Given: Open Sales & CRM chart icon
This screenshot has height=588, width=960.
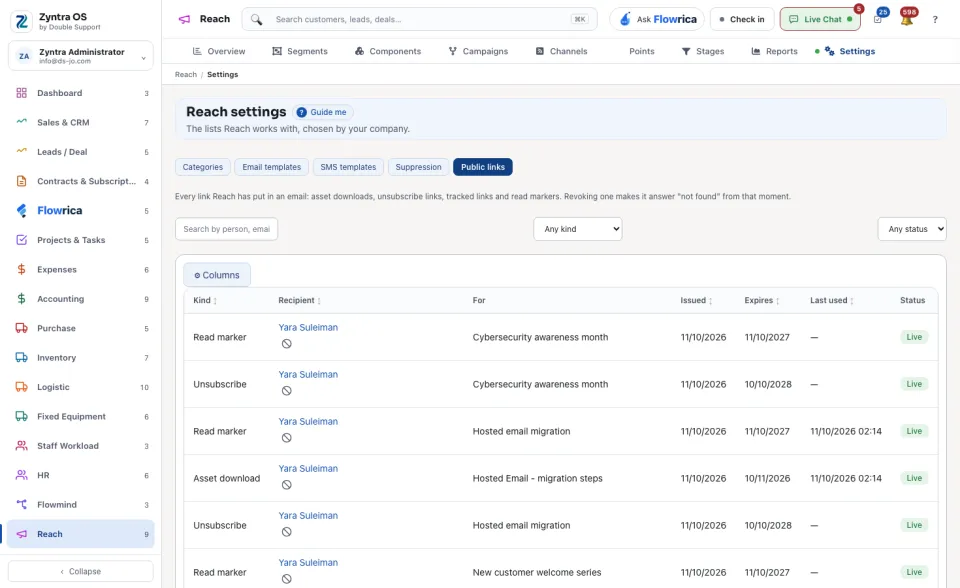Looking at the screenshot, I should tap(21, 122).
